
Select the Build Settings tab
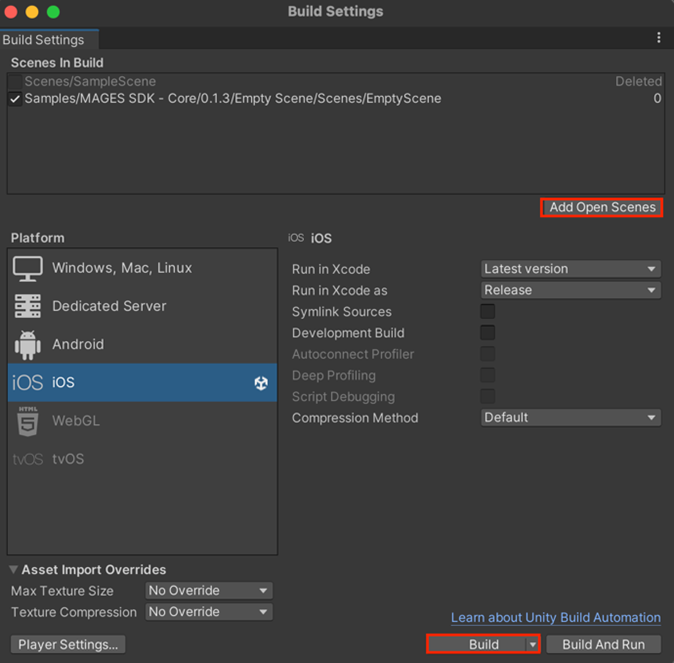pos(44,40)
